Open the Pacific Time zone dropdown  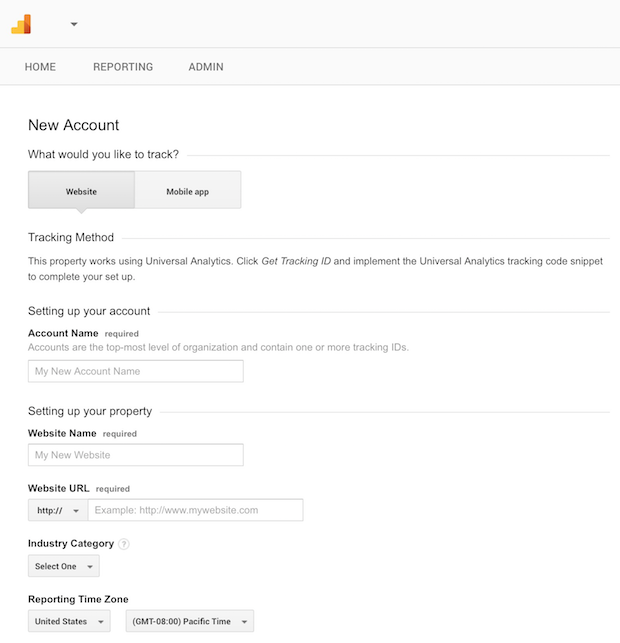(x=190, y=621)
